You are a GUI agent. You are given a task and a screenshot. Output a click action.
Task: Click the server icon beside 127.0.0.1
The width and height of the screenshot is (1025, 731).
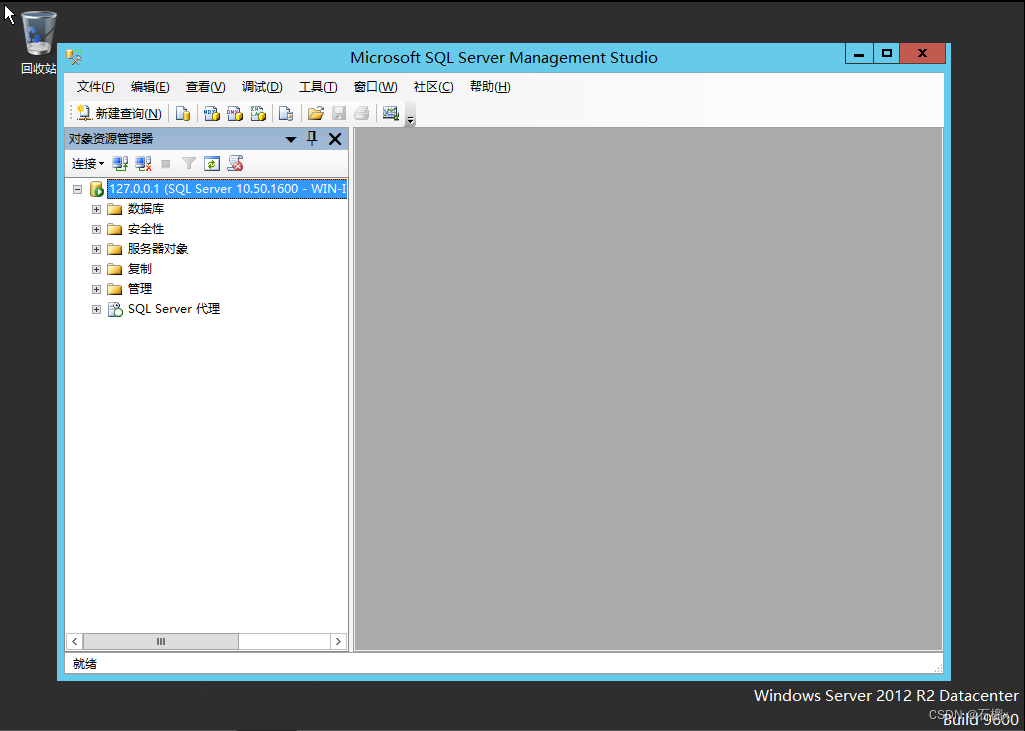[97, 189]
